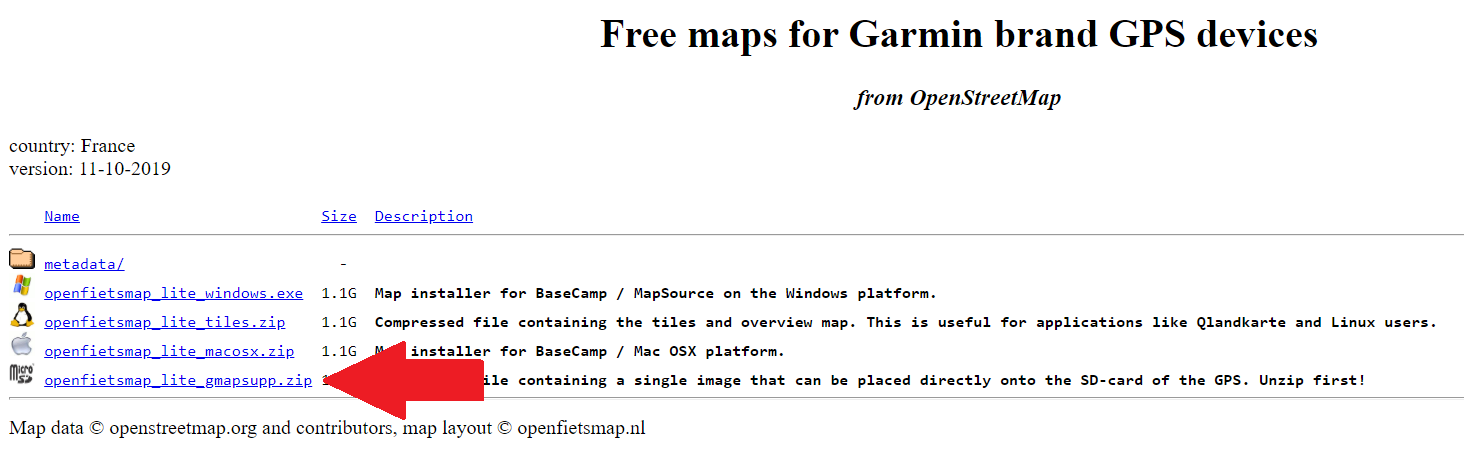Image resolution: width=1464 pixels, height=462 pixels.
Task: Click the Linux penguin icon
Action: (22, 316)
